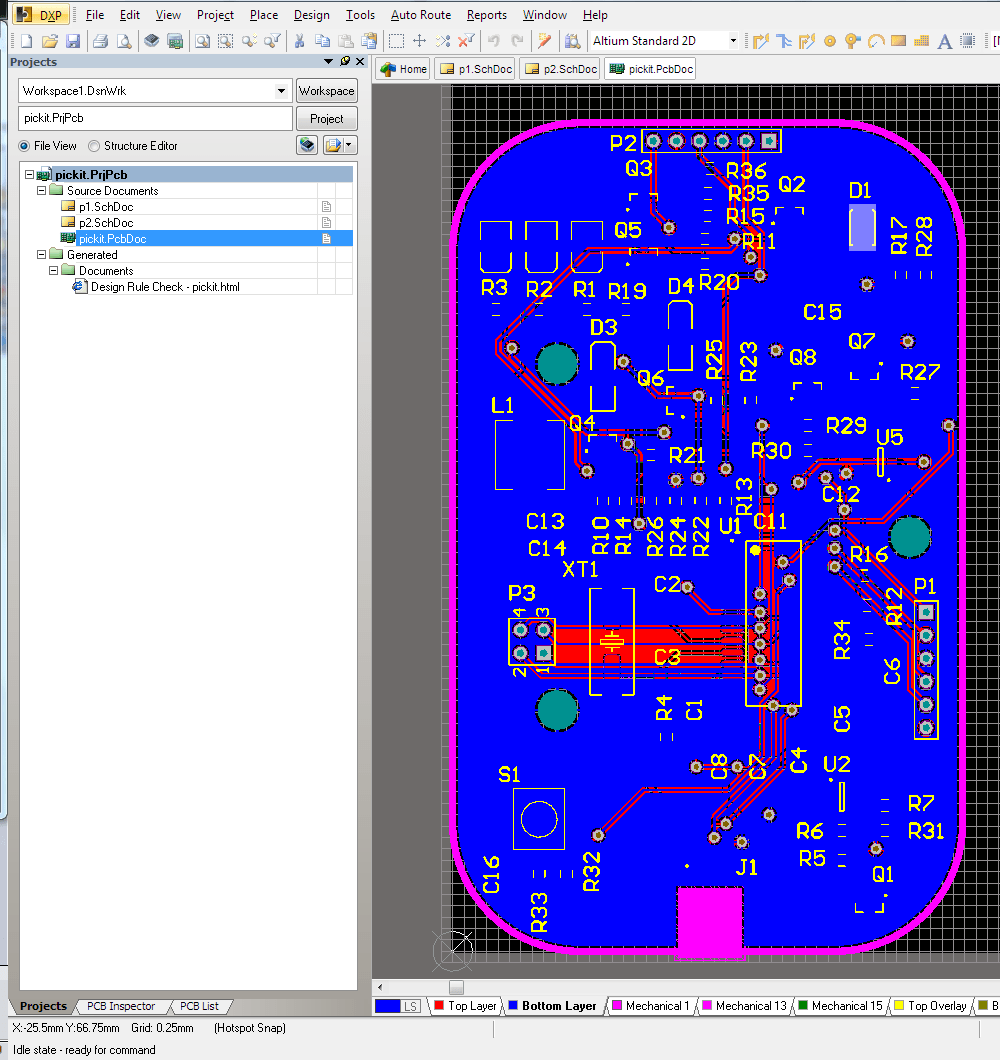Image resolution: width=1000 pixels, height=1060 pixels.
Task: Click the Project button
Action: pyautogui.click(x=326, y=118)
